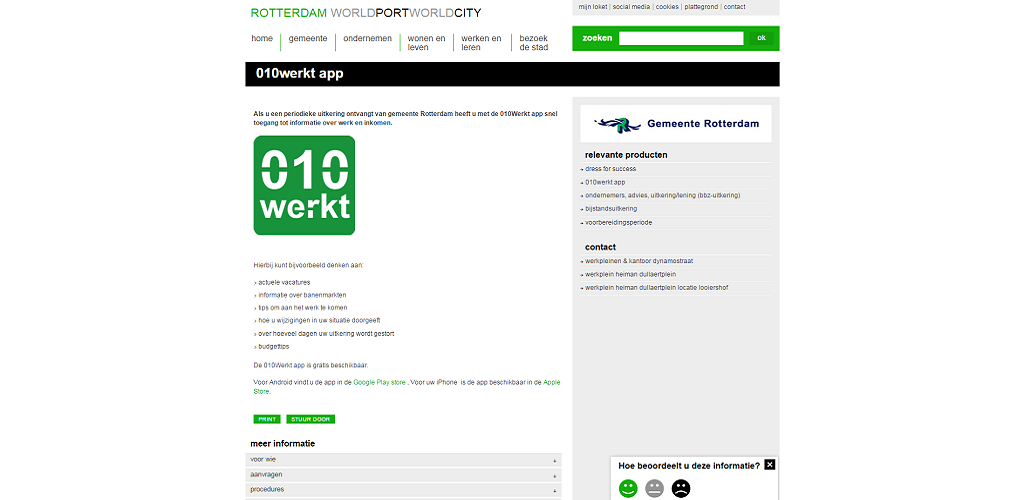Open the 'werken en leren' menu
1024x500 pixels.
pyautogui.click(x=481, y=43)
